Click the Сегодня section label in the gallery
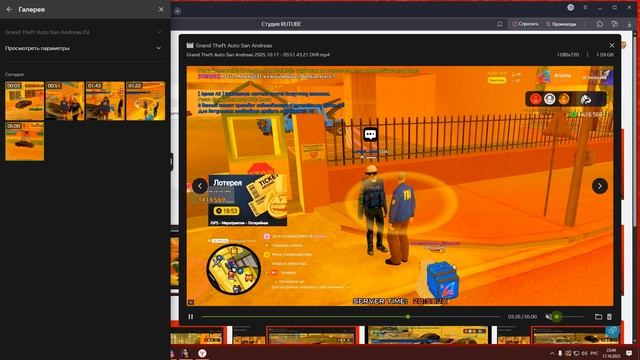 tap(14, 74)
